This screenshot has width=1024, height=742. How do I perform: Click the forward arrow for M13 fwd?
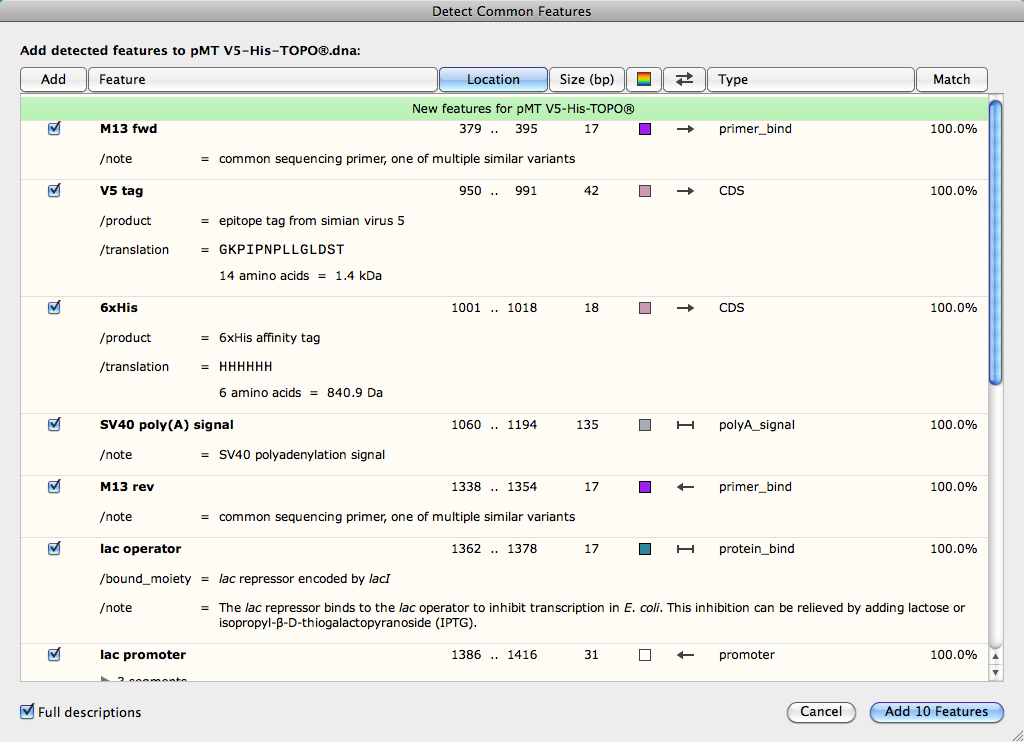click(685, 129)
